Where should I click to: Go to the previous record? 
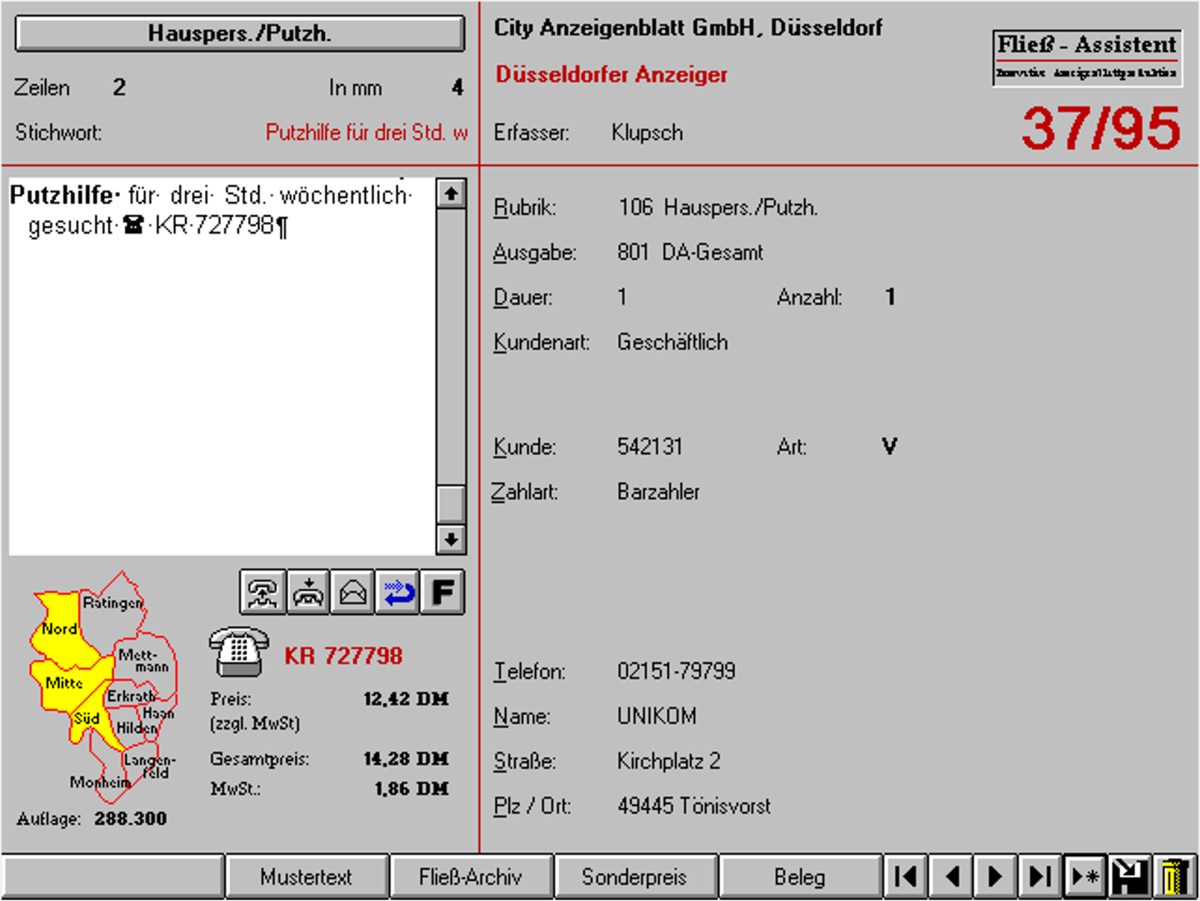[x=951, y=877]
